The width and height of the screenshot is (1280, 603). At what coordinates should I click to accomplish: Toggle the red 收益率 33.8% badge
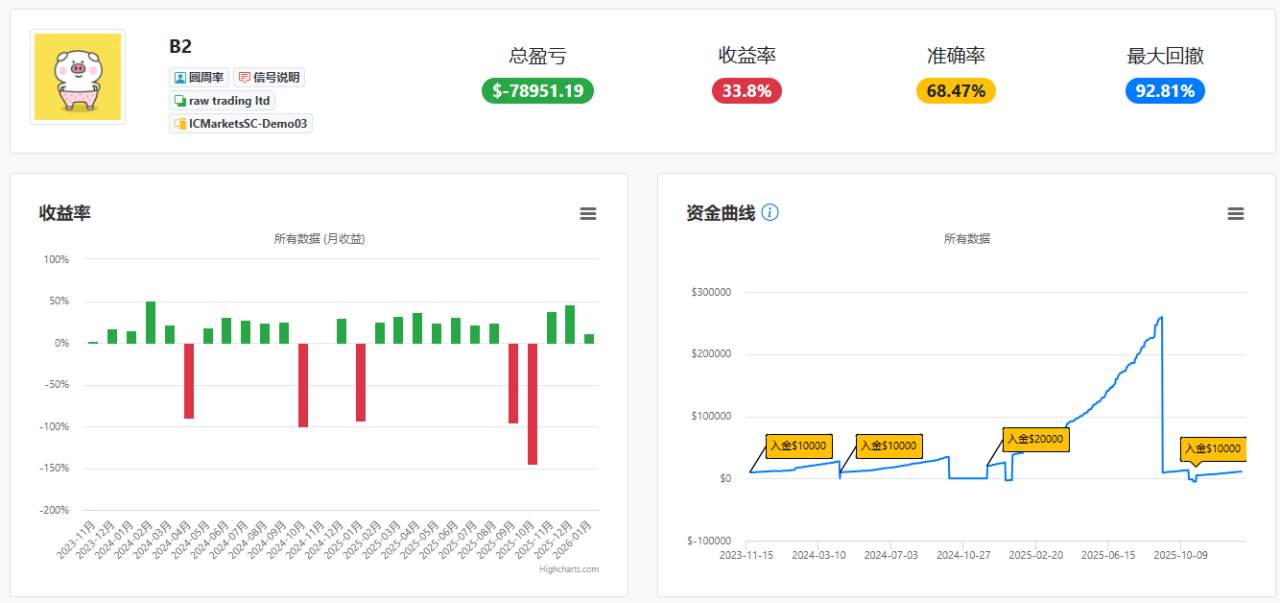point(746,91)
